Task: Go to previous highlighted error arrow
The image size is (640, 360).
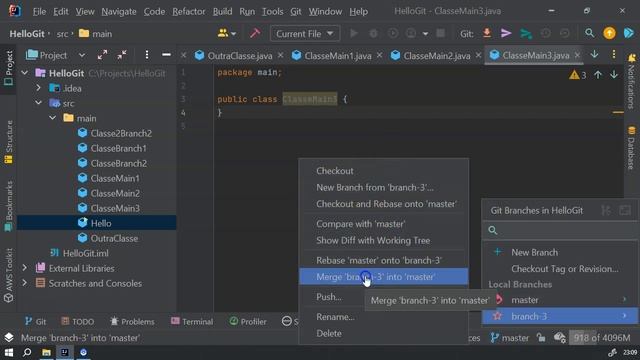Action: tap(598, 75)
